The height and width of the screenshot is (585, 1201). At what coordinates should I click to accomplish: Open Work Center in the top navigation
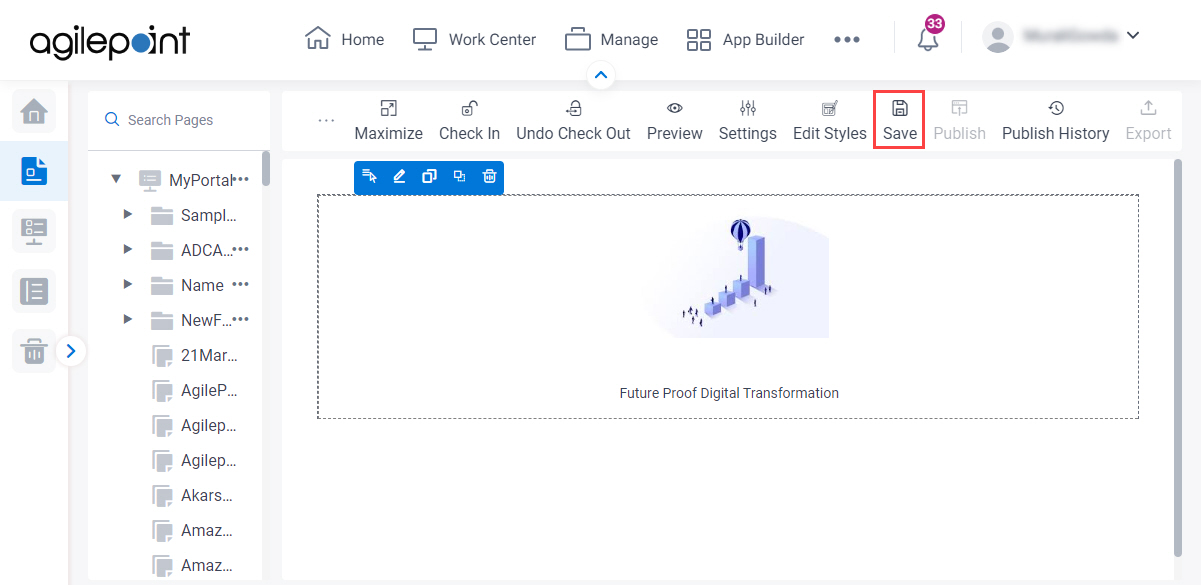pos(474,40)
